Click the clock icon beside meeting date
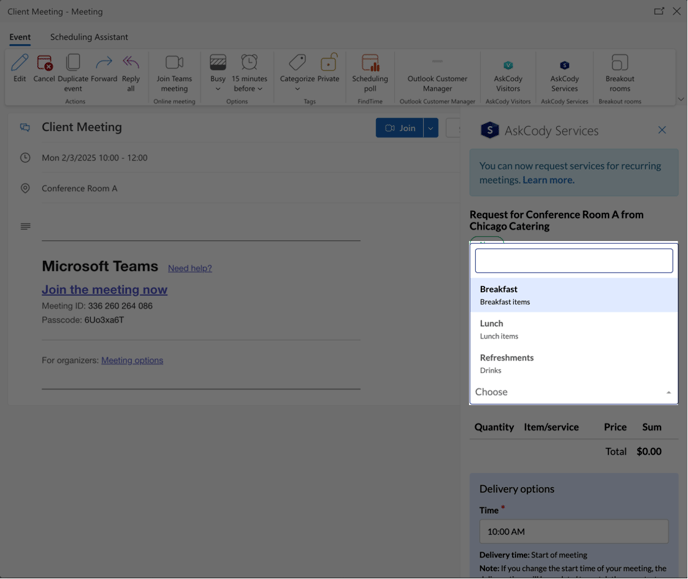This screenshot has width=688, height=579. [25, 157]
